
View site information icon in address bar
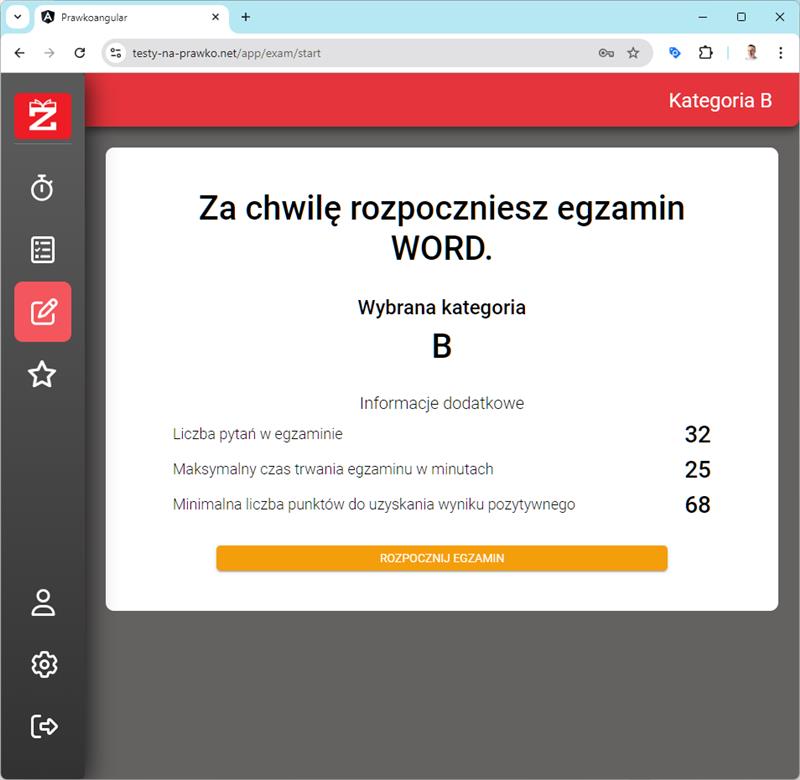pyautogui.click(x=116, y=53)
